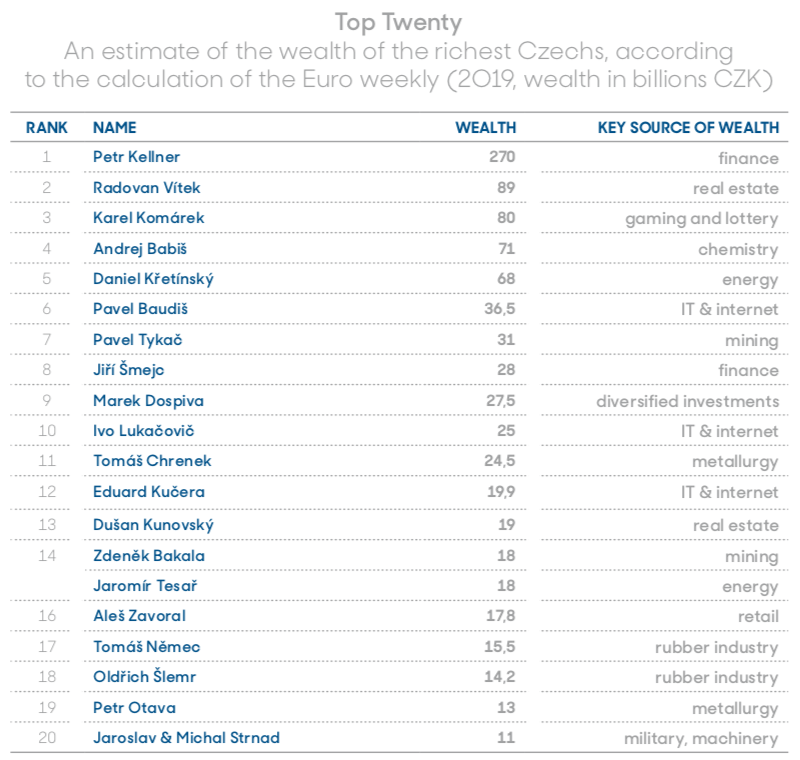The height and width of the screenshot is (760, 800).
Task: Select the name Radovan Vítek
Action: point(146,188)
